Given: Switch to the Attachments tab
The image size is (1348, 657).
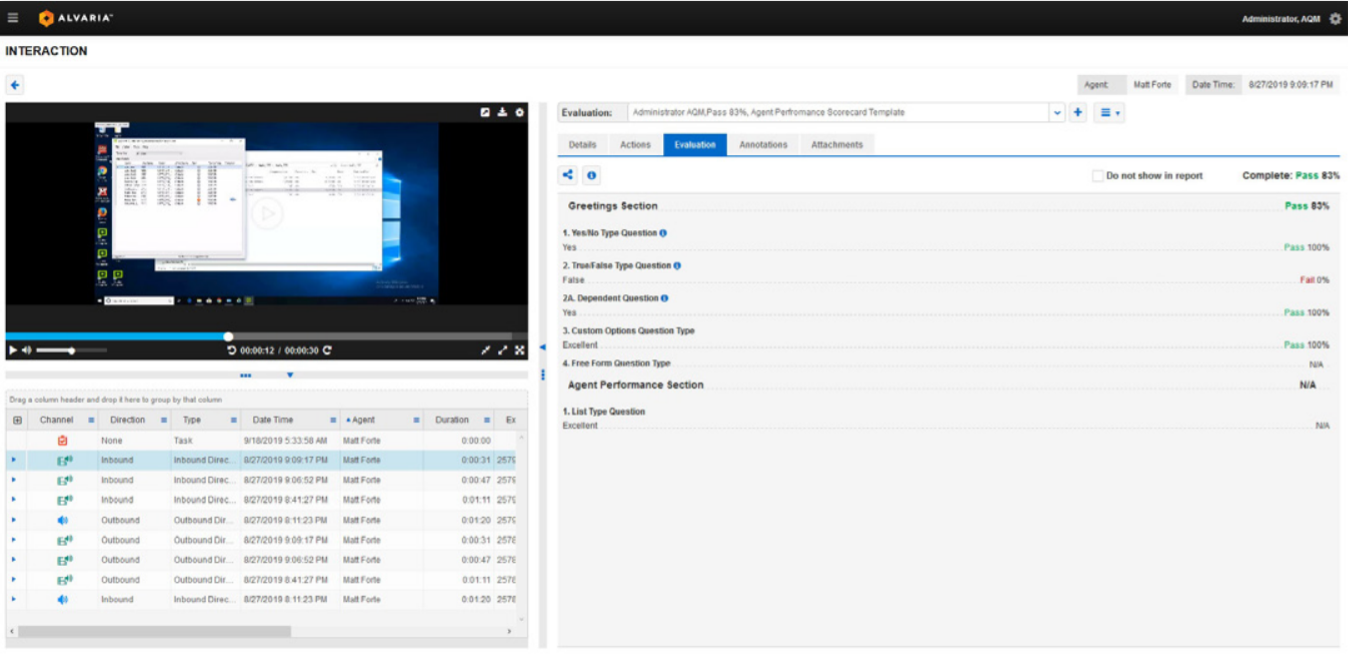Looking at the screenshot, I should pyautogui.click(x=839, y=143).
